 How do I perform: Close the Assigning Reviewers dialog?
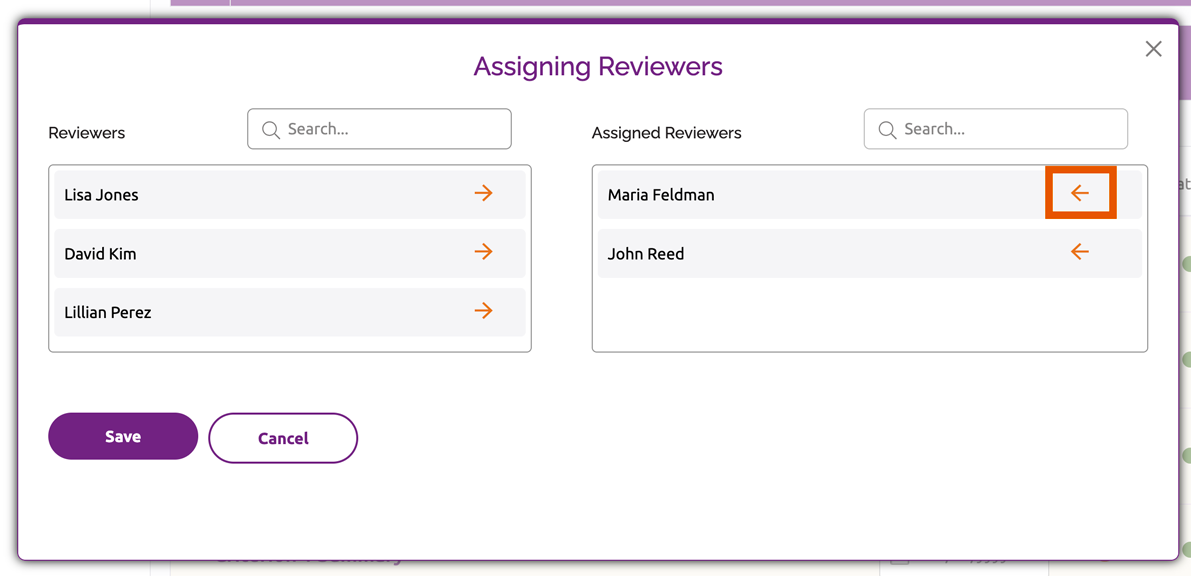click(x=1153, y=48)
